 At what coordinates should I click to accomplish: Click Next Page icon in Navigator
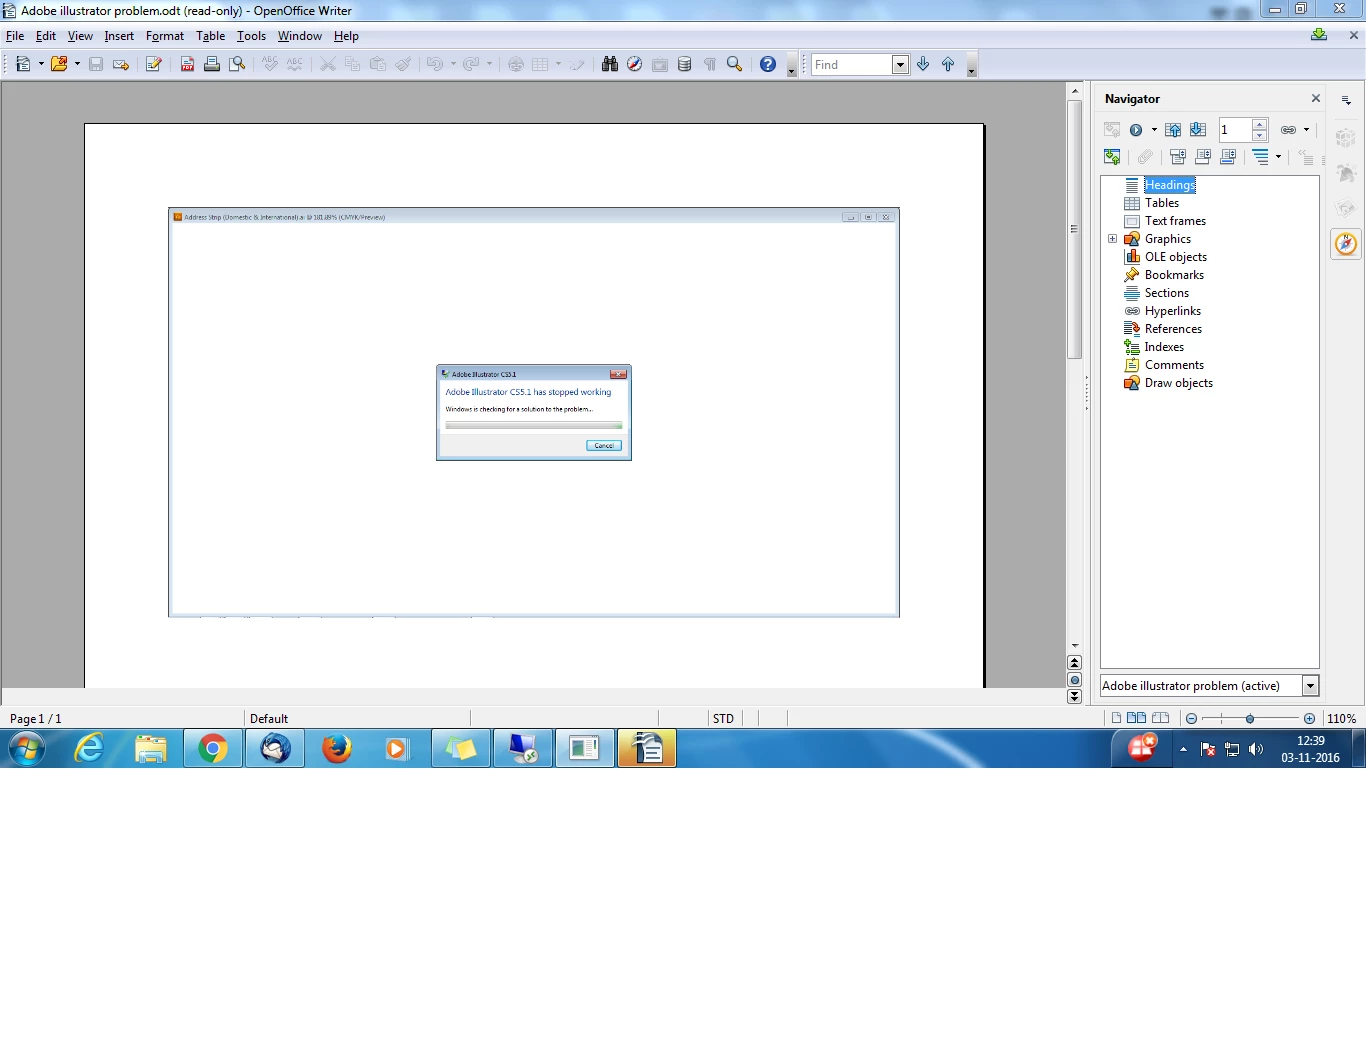(x=1198, y=130)
